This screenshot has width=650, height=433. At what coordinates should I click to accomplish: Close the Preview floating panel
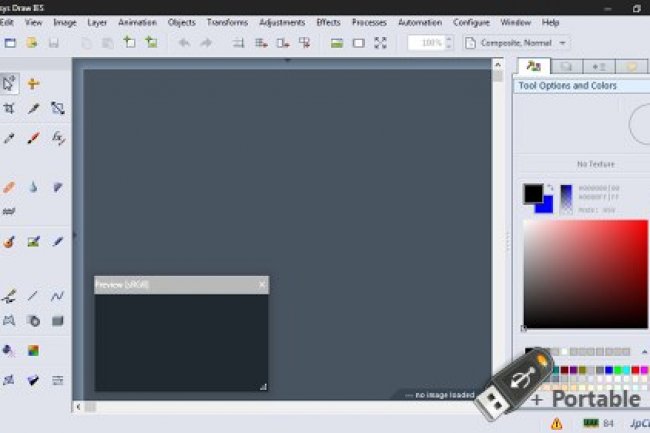coord(262,285)
